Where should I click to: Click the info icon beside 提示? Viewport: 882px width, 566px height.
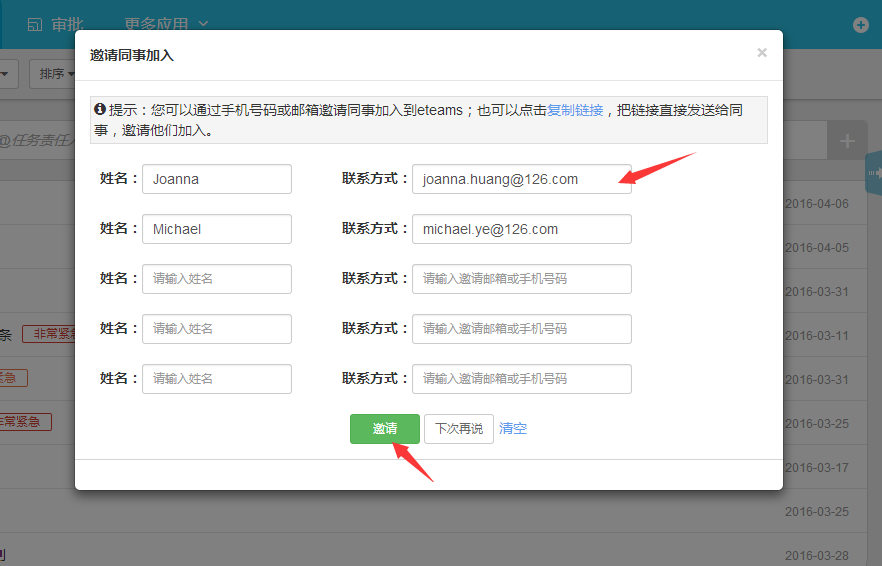(x=100, y=109)
